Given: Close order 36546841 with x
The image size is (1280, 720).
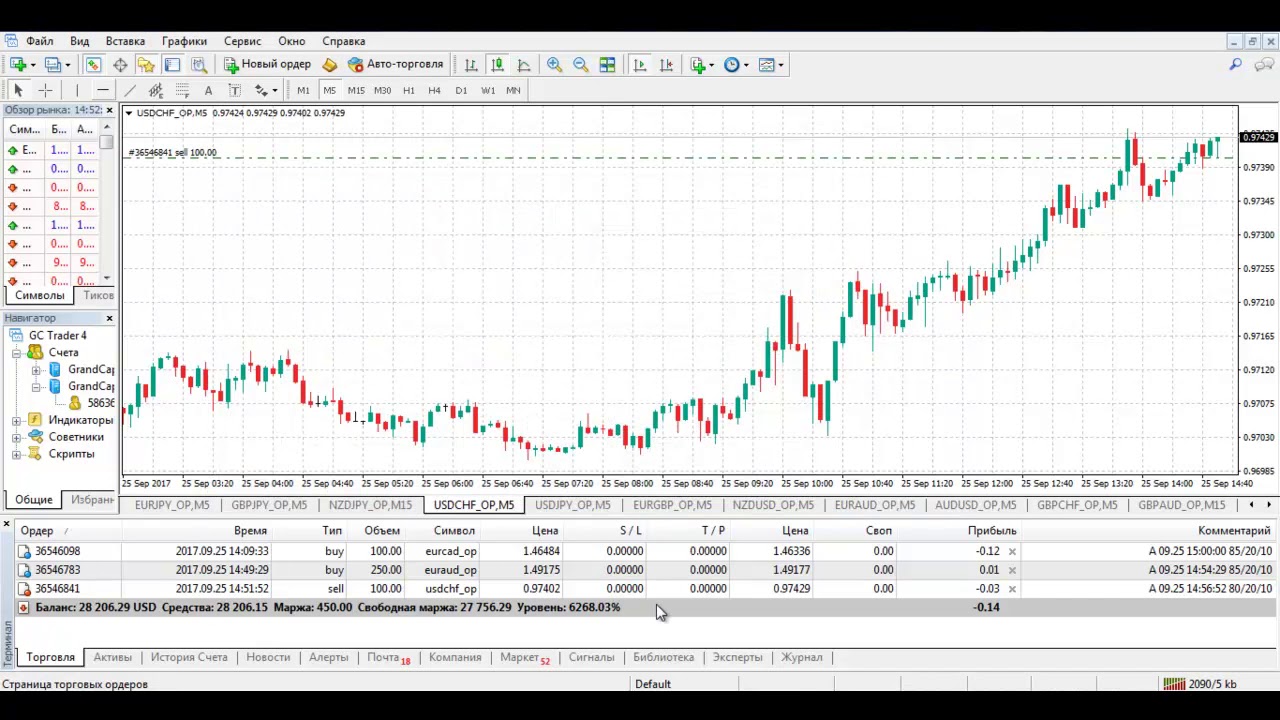Looking at the screenshot, I should [x=1012, y=589].
